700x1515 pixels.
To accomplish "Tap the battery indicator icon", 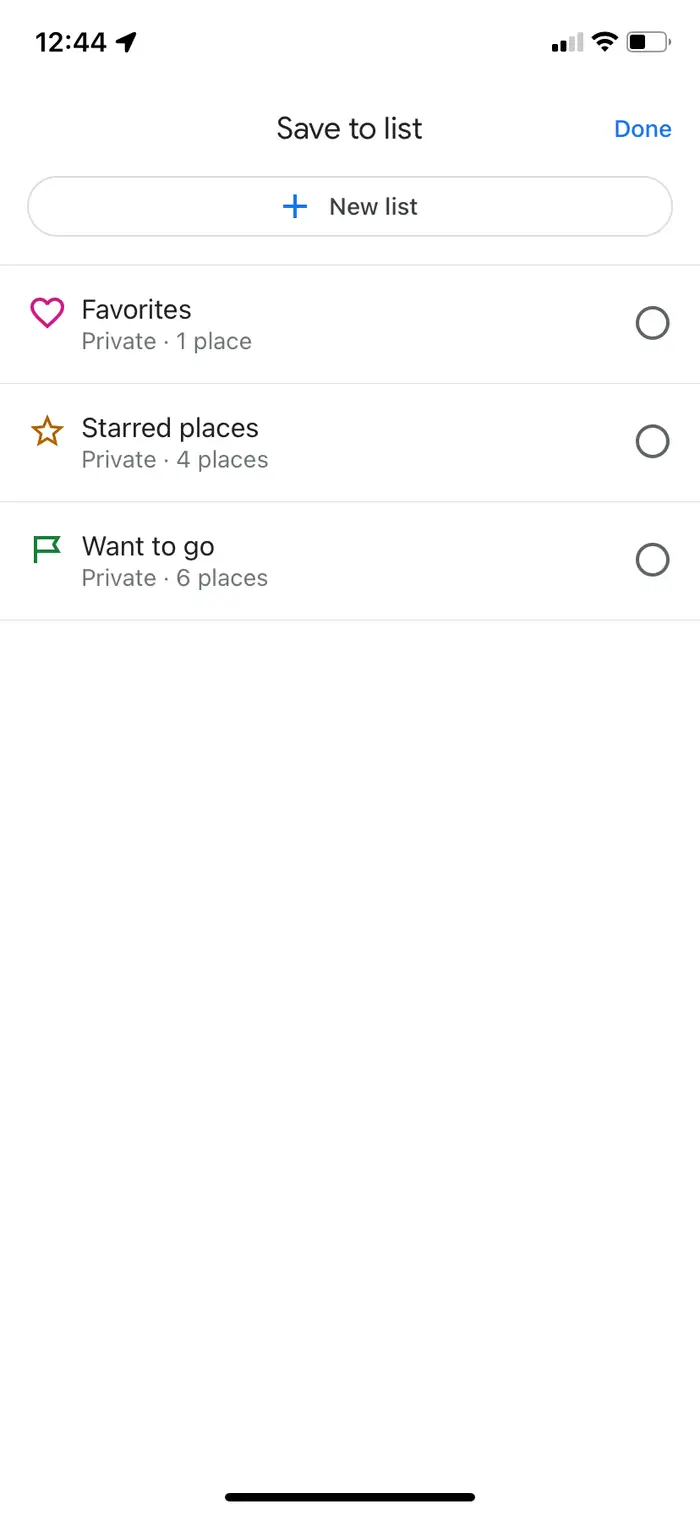I will pyautogui.click(x=649, y=42).
